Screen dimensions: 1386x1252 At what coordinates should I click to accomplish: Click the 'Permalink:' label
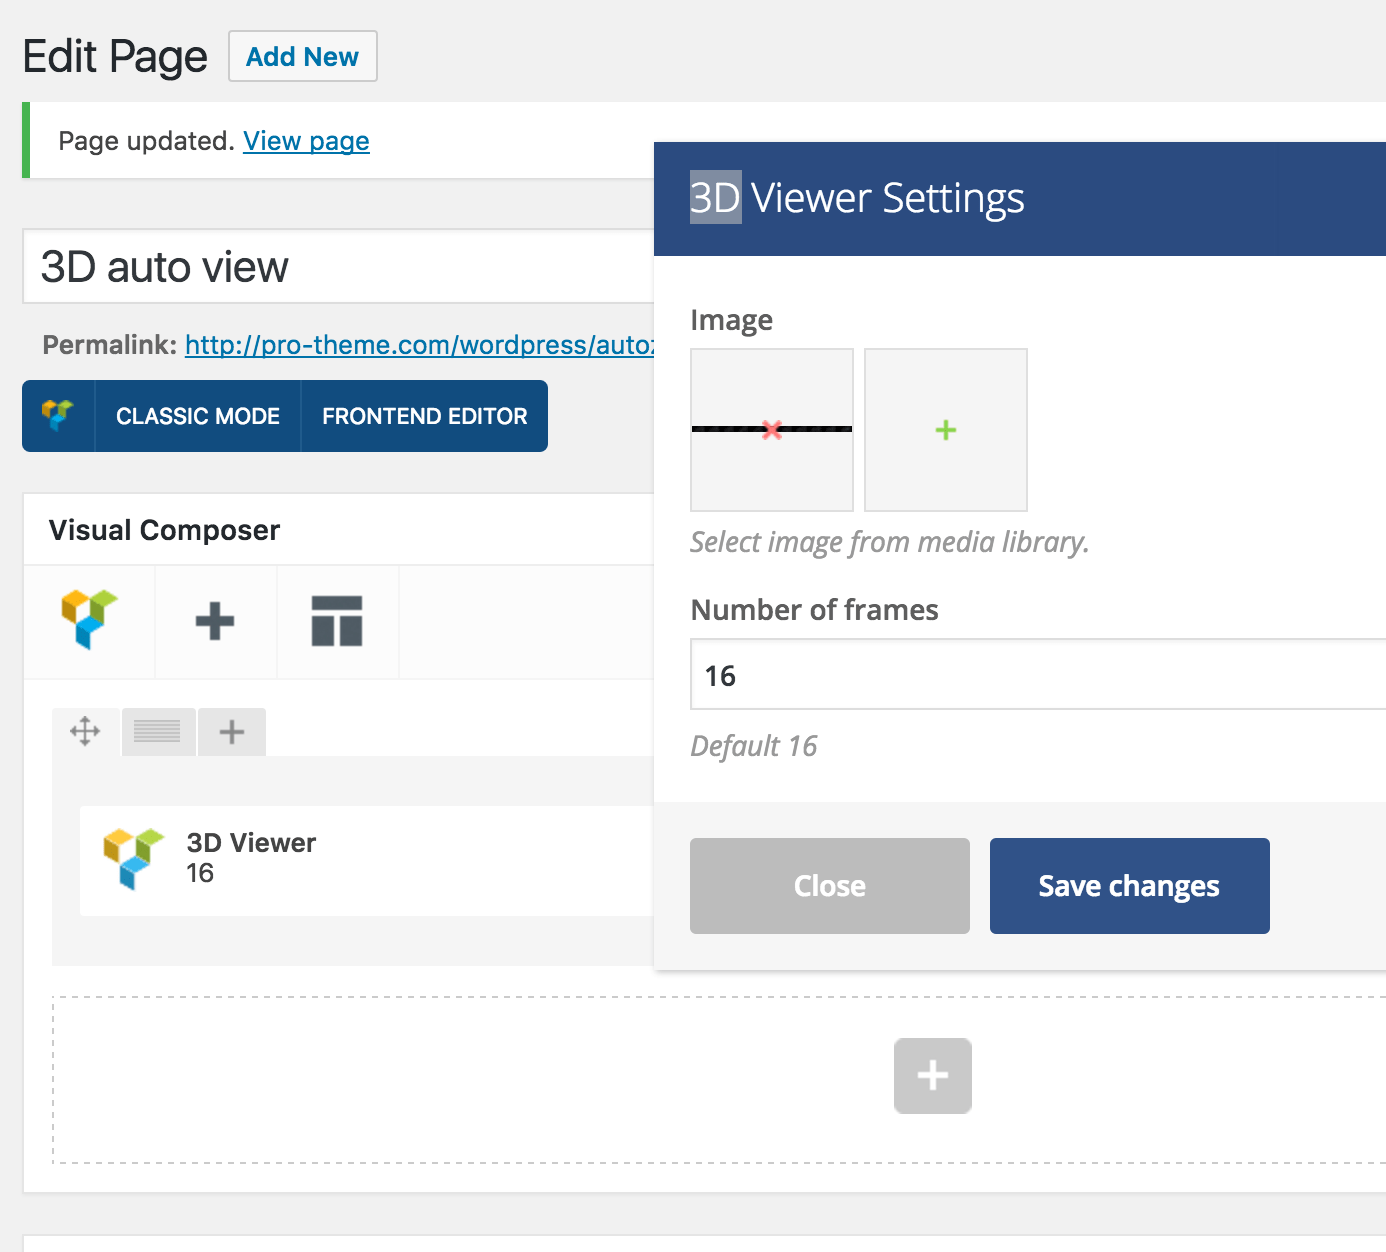(110, 345)
